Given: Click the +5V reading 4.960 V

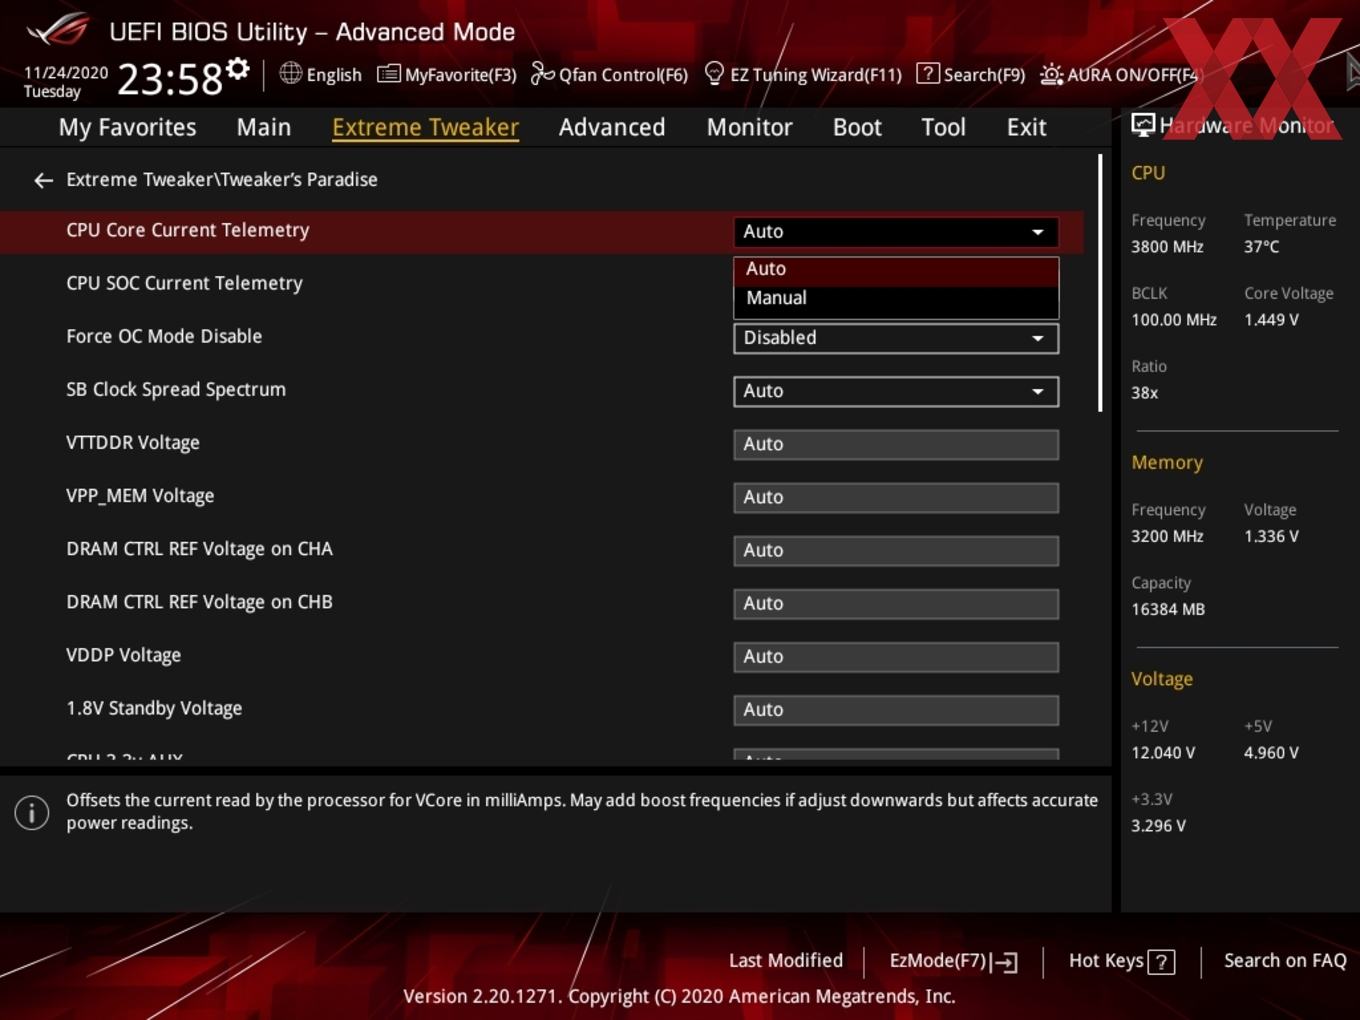Looking at the screenshot, I should [1271, 753].
